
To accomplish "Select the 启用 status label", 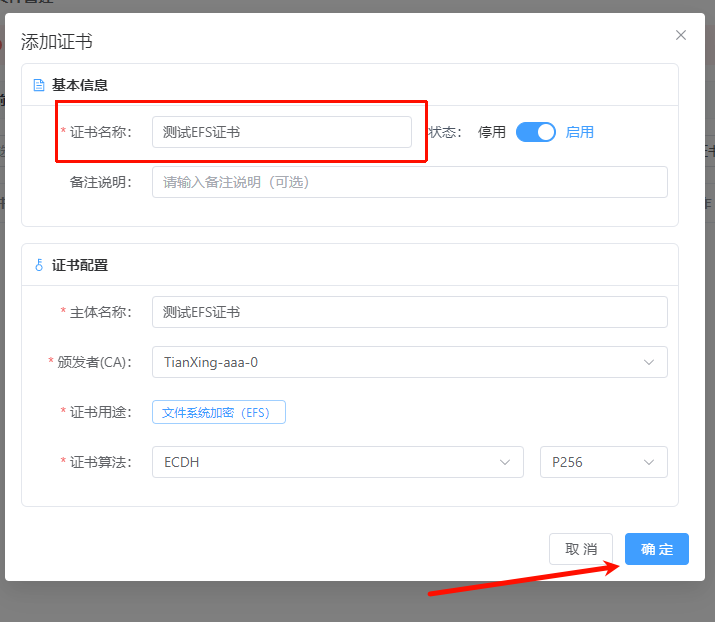I will click(x=580, y=132).
